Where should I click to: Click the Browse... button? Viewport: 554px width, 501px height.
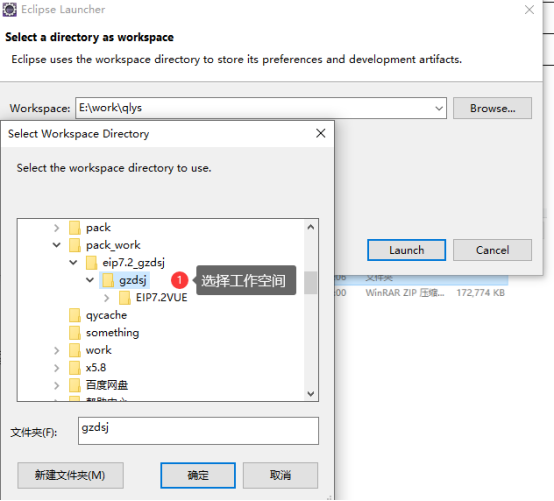[x=492, y=108]
